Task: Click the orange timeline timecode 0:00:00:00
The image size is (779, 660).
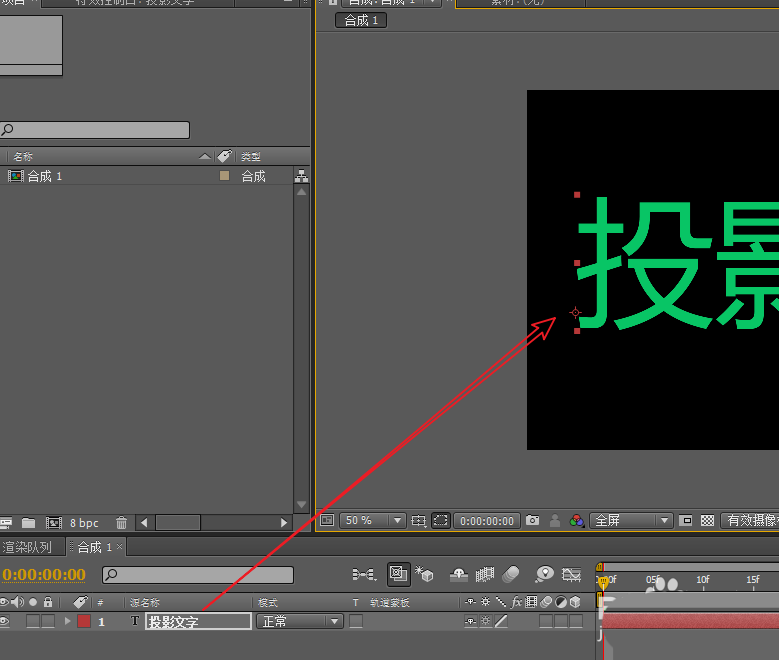Action: (44, 575)
